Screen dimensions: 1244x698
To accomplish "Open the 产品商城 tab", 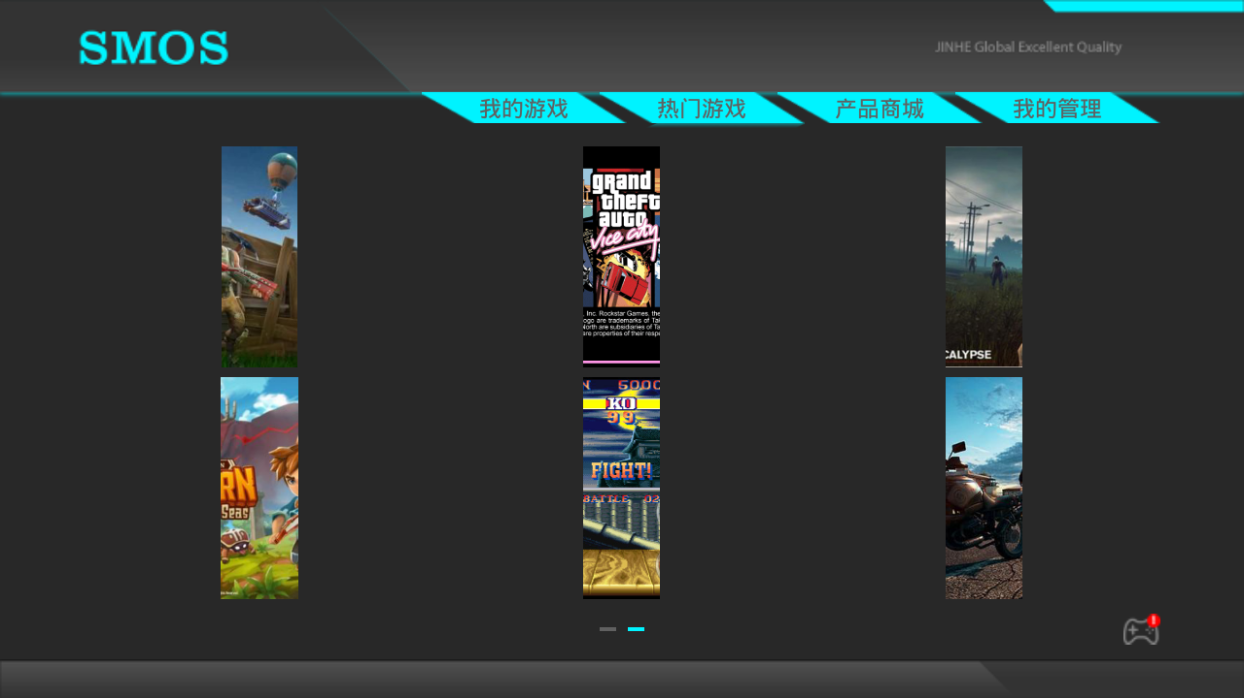I will pyautogui.click(x=879, y=108).
